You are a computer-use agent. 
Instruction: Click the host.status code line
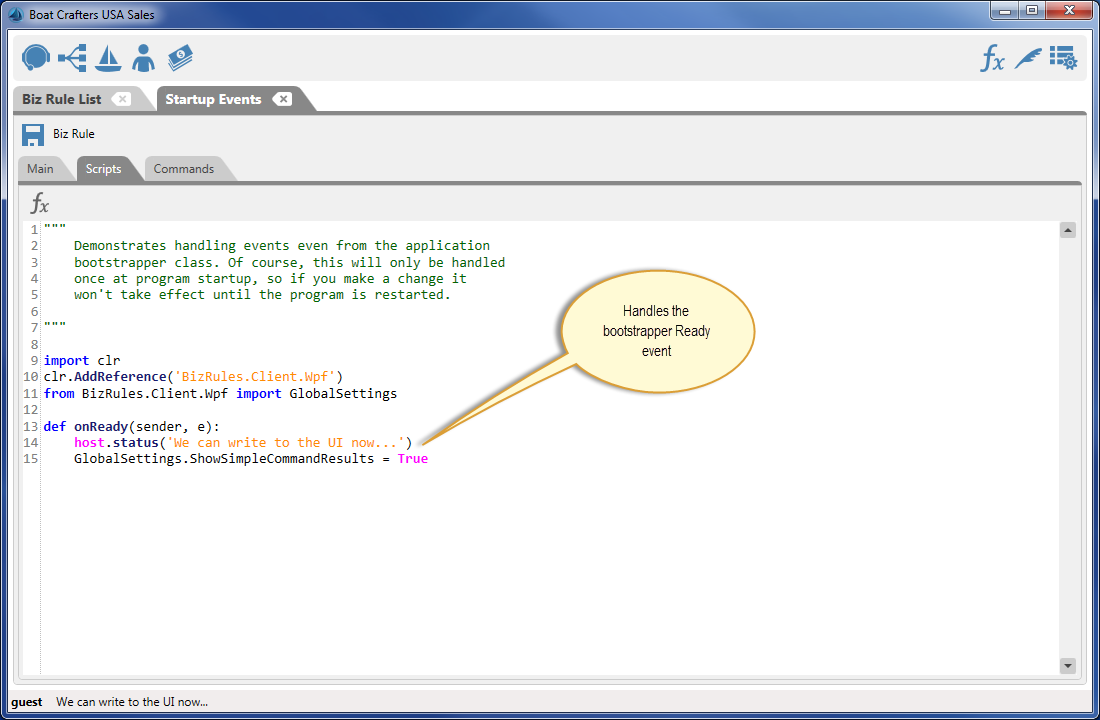click(243, 443)
